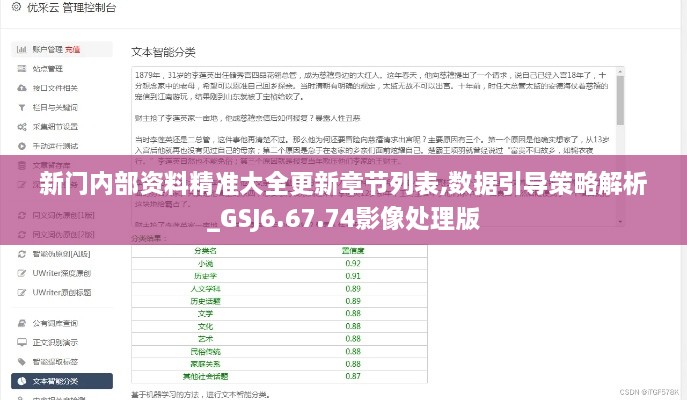Click the text area scrollbar up arrow
The width and height of the screenshot is (687, 400).
[620, 71]
